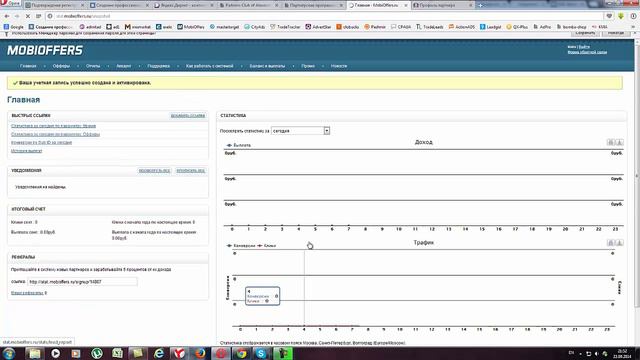
Task: Open the Speed Dial grid icon
Action: [38, 16]
